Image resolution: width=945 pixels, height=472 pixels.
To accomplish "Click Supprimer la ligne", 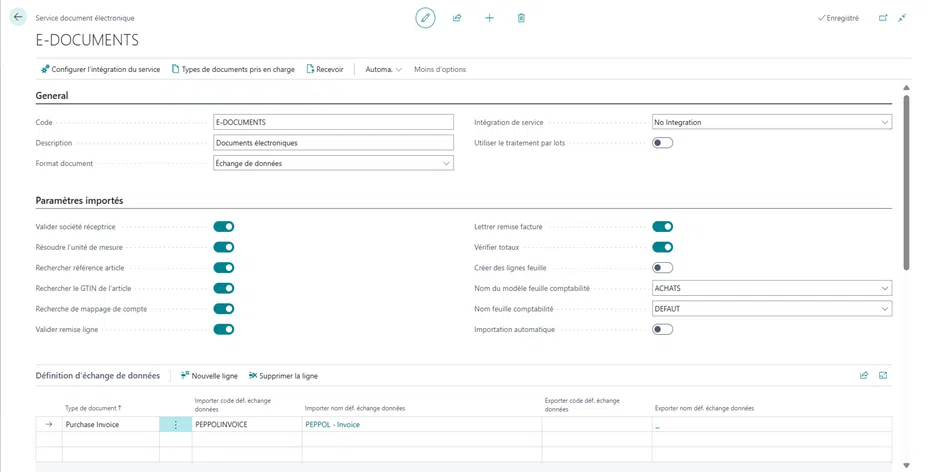I will [x=283, y=376].
